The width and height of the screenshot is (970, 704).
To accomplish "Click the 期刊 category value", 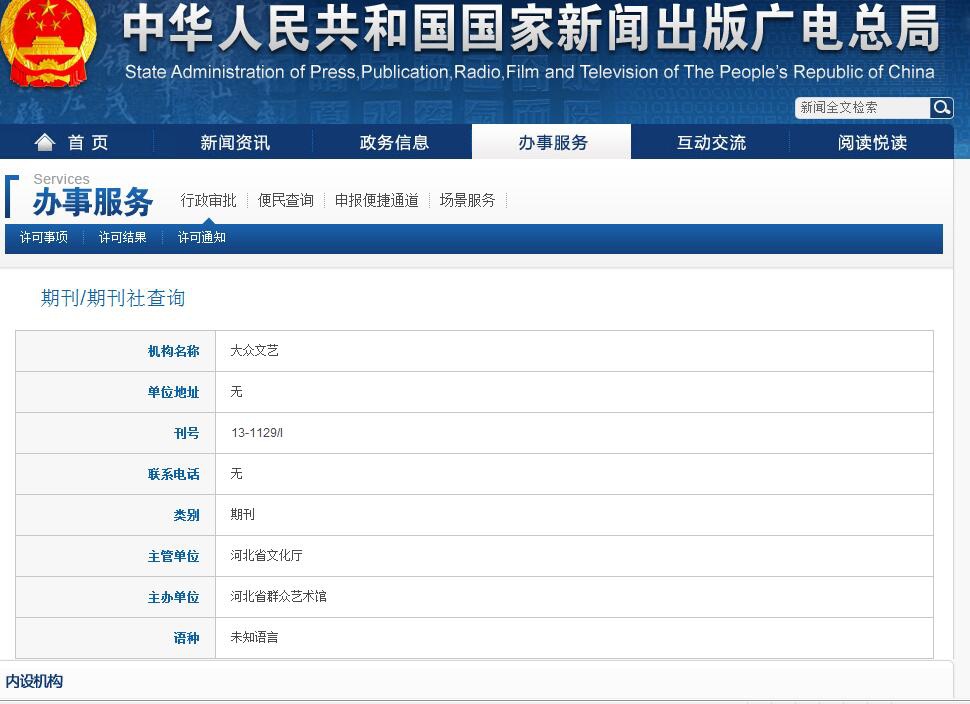I will point(242,515).
